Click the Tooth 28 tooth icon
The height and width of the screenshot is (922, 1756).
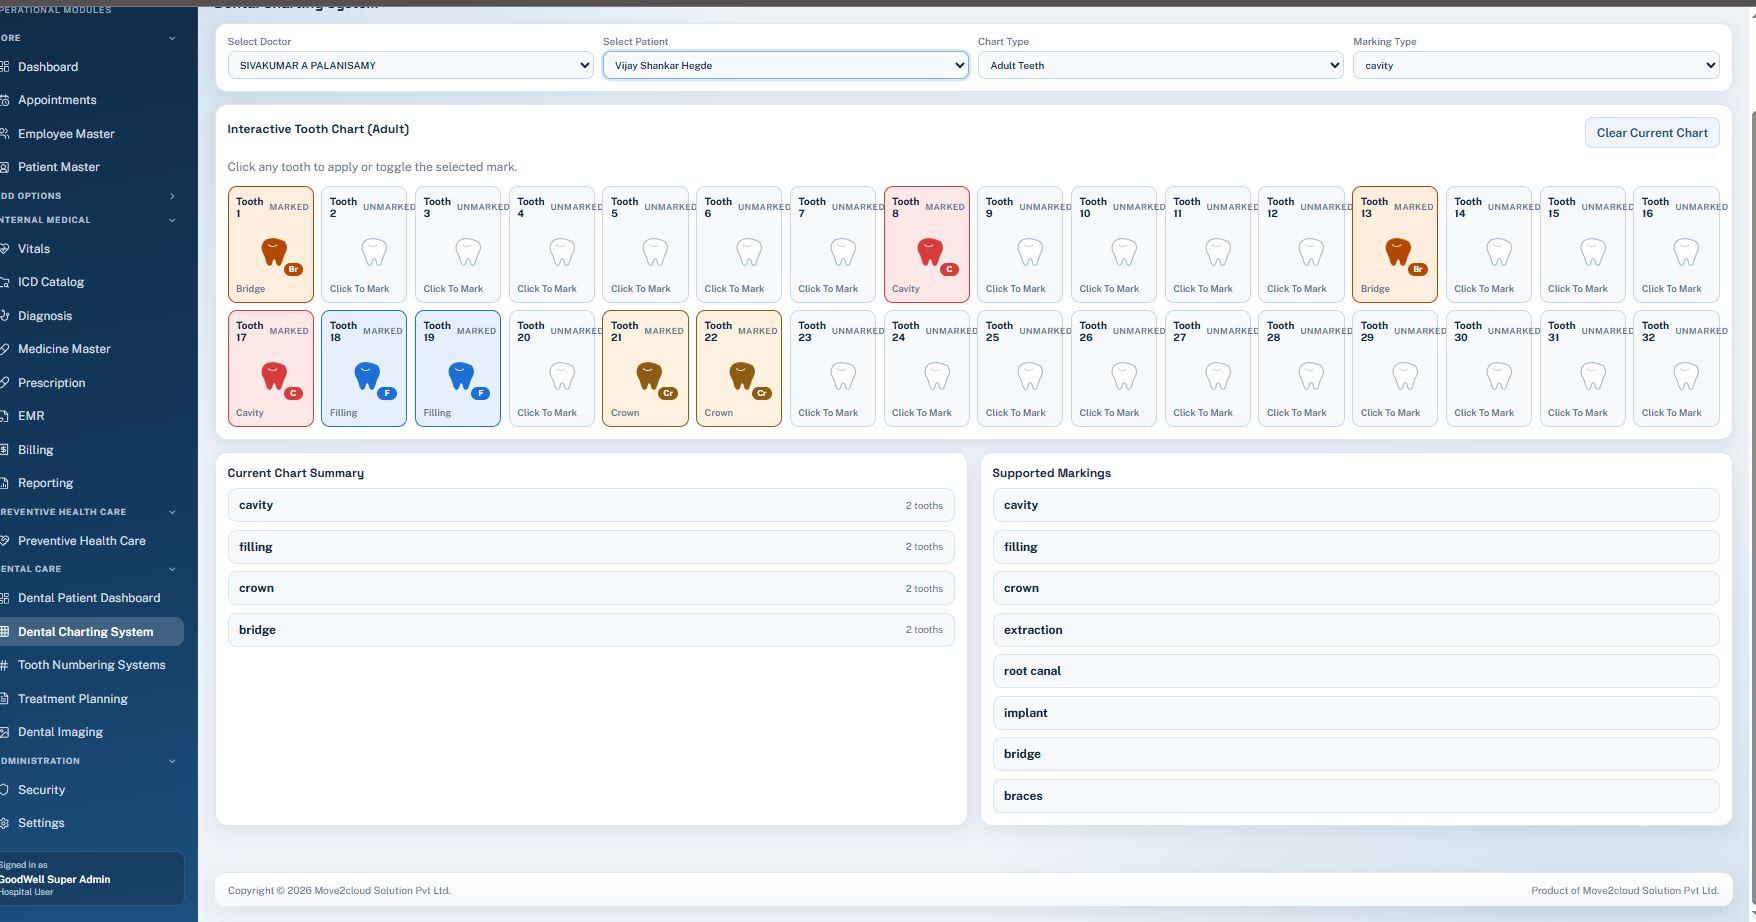tap(1311, 376)
